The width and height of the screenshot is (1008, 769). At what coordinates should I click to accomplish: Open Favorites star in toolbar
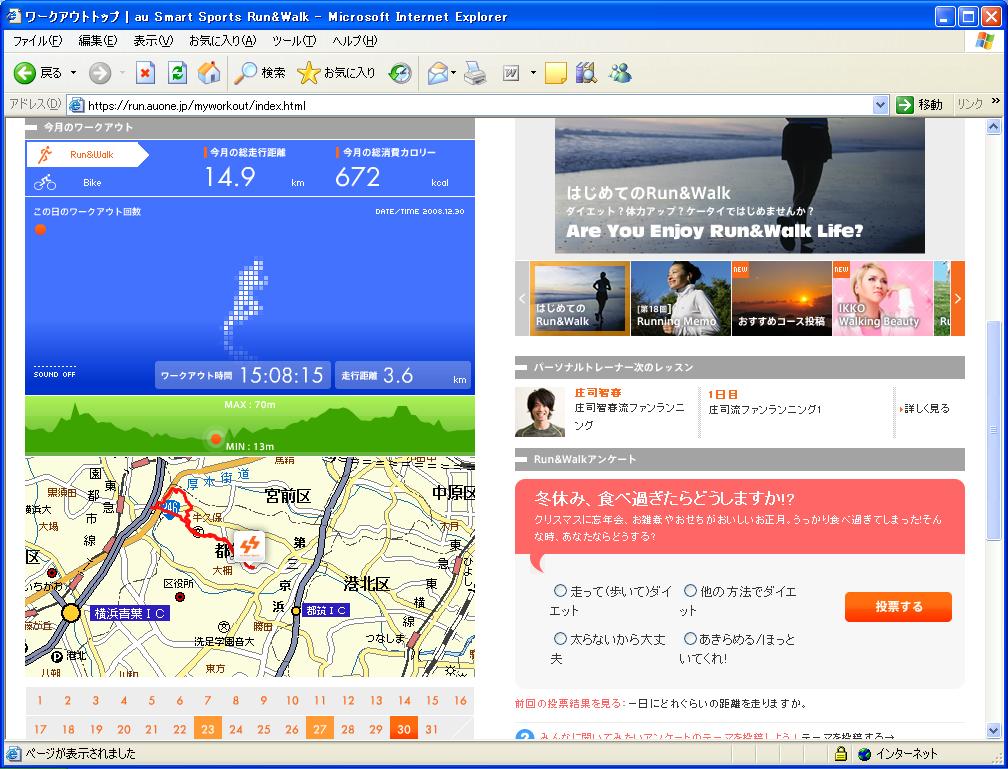pyautogui.click(x=309, y=73)
